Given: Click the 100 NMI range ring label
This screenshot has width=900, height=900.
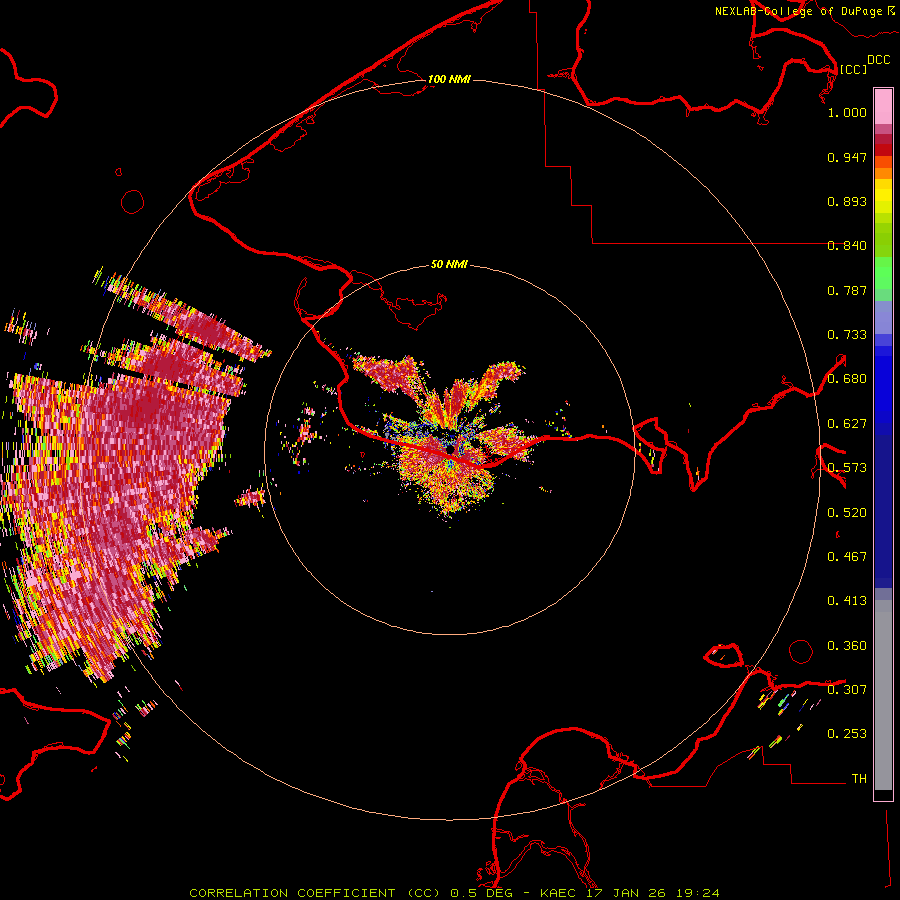Looking at the screenshot, I should [449, 79].
